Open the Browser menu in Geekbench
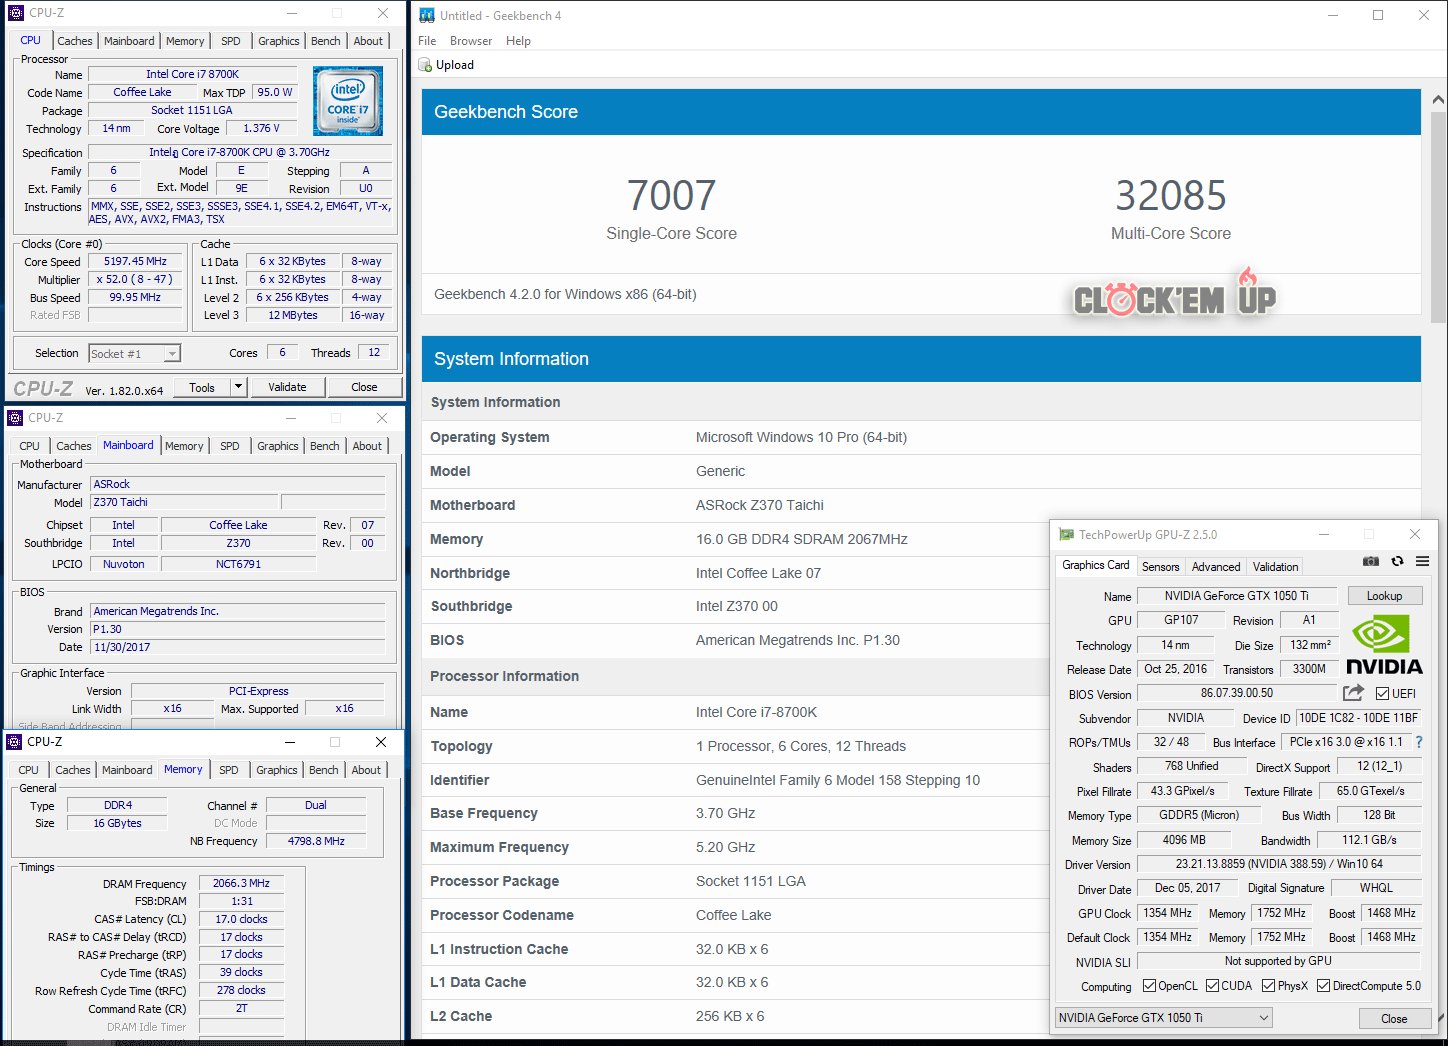This screenshot has height=1046, width=1448. point(470,41)
